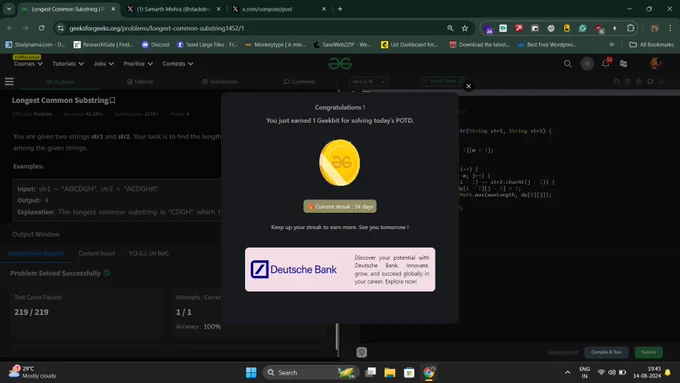Select the Problem tab

[60, 82]
